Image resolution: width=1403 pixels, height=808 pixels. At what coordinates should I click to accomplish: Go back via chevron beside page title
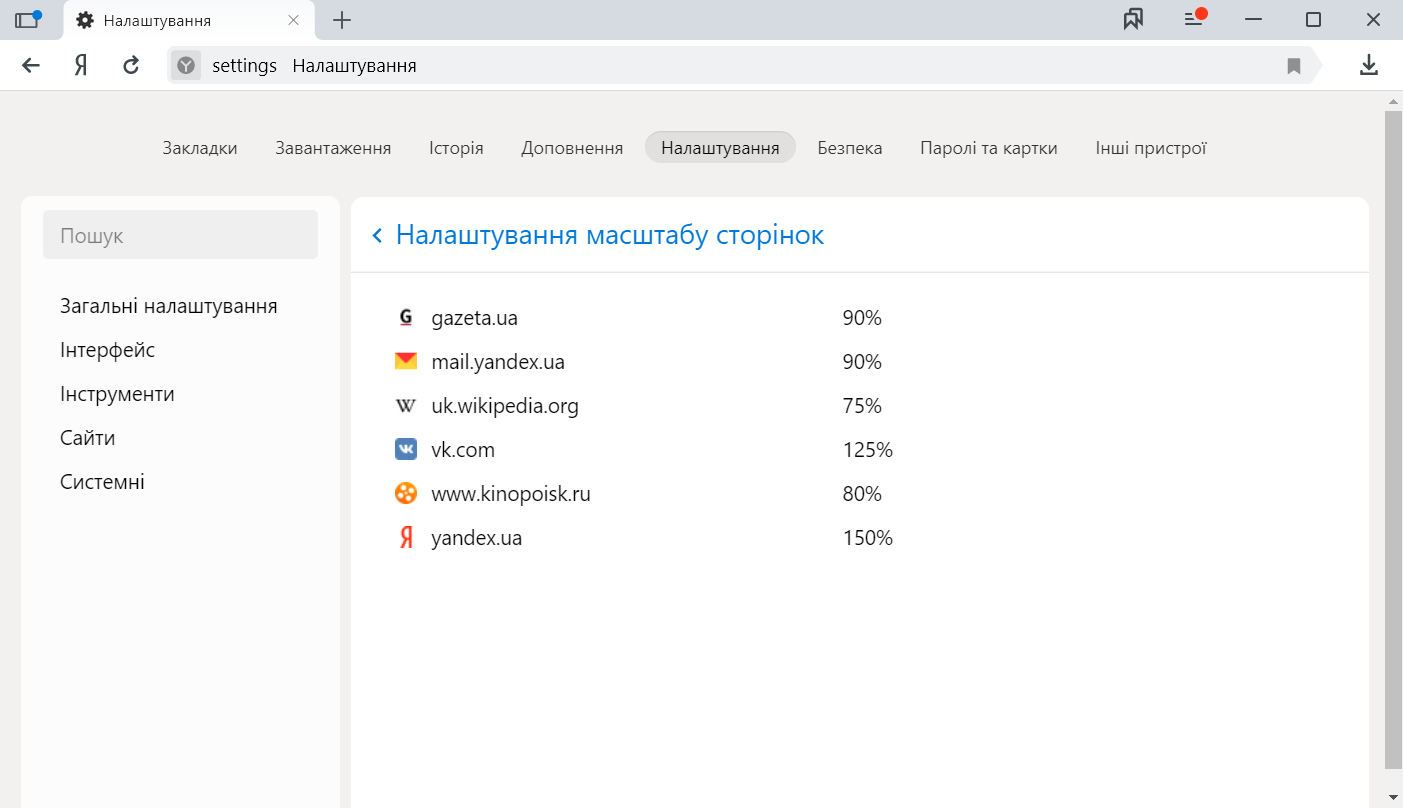click(377, 235)
